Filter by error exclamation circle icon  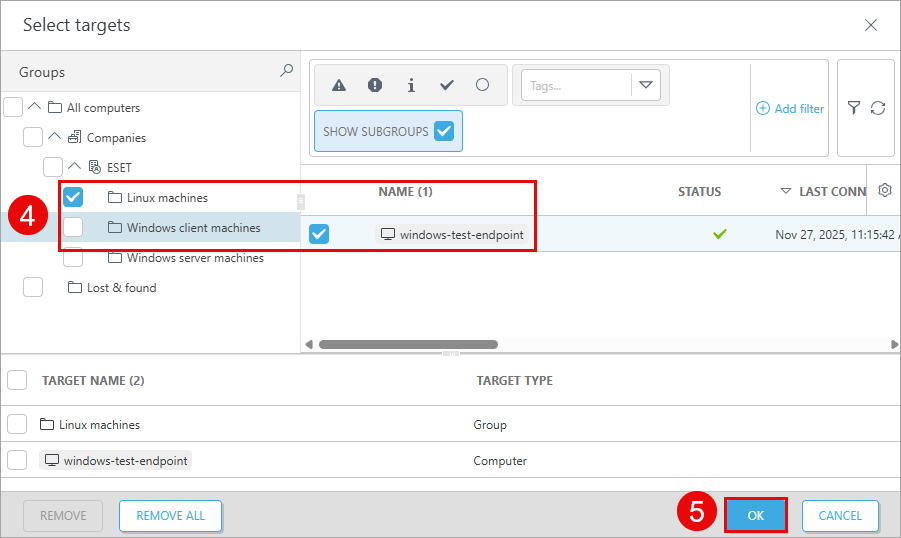[375, 85]
